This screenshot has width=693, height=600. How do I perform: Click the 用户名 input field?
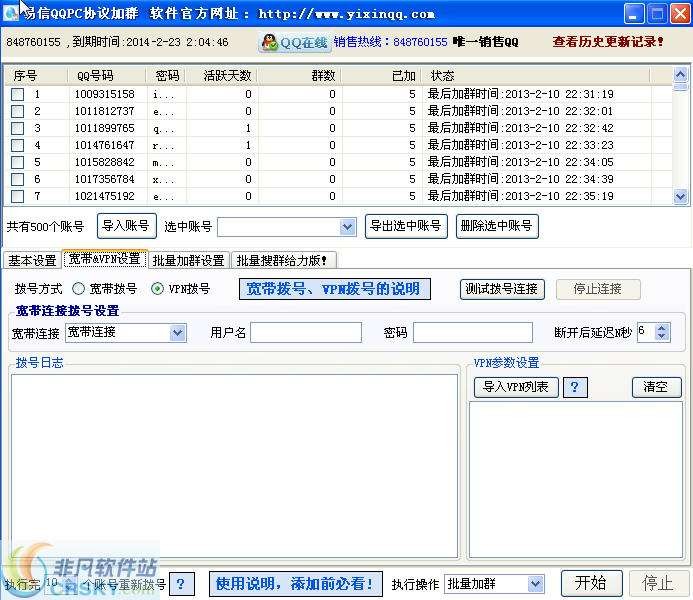point(306,333)
